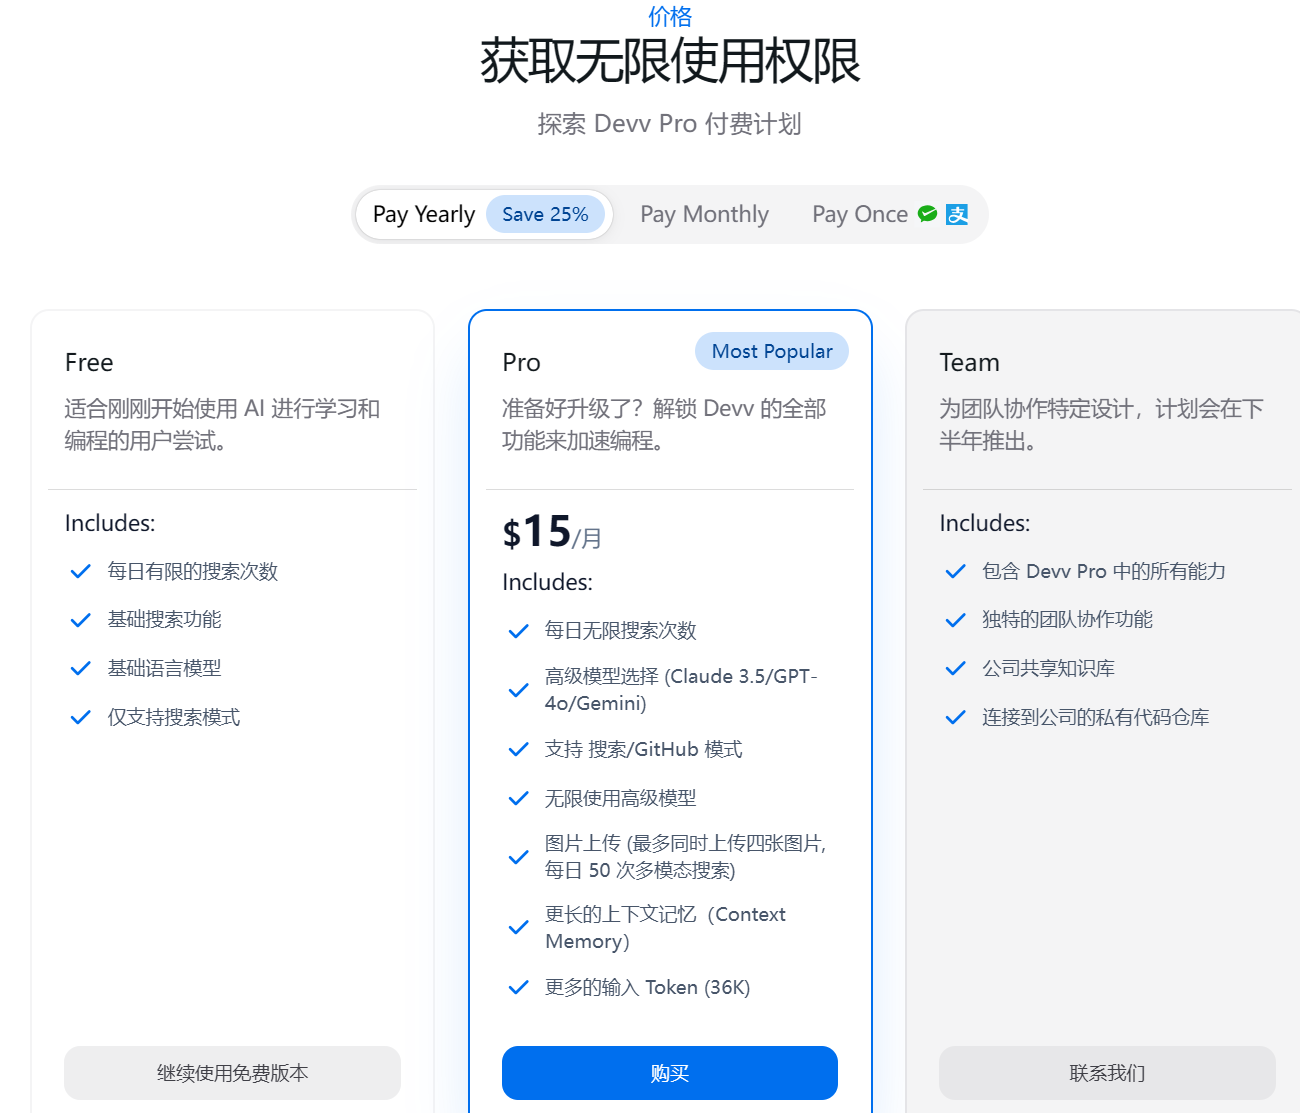1300x1113 pixels.
Task: Click the checkmark beside 独特的团队协作功能
Action: [956, 620]
